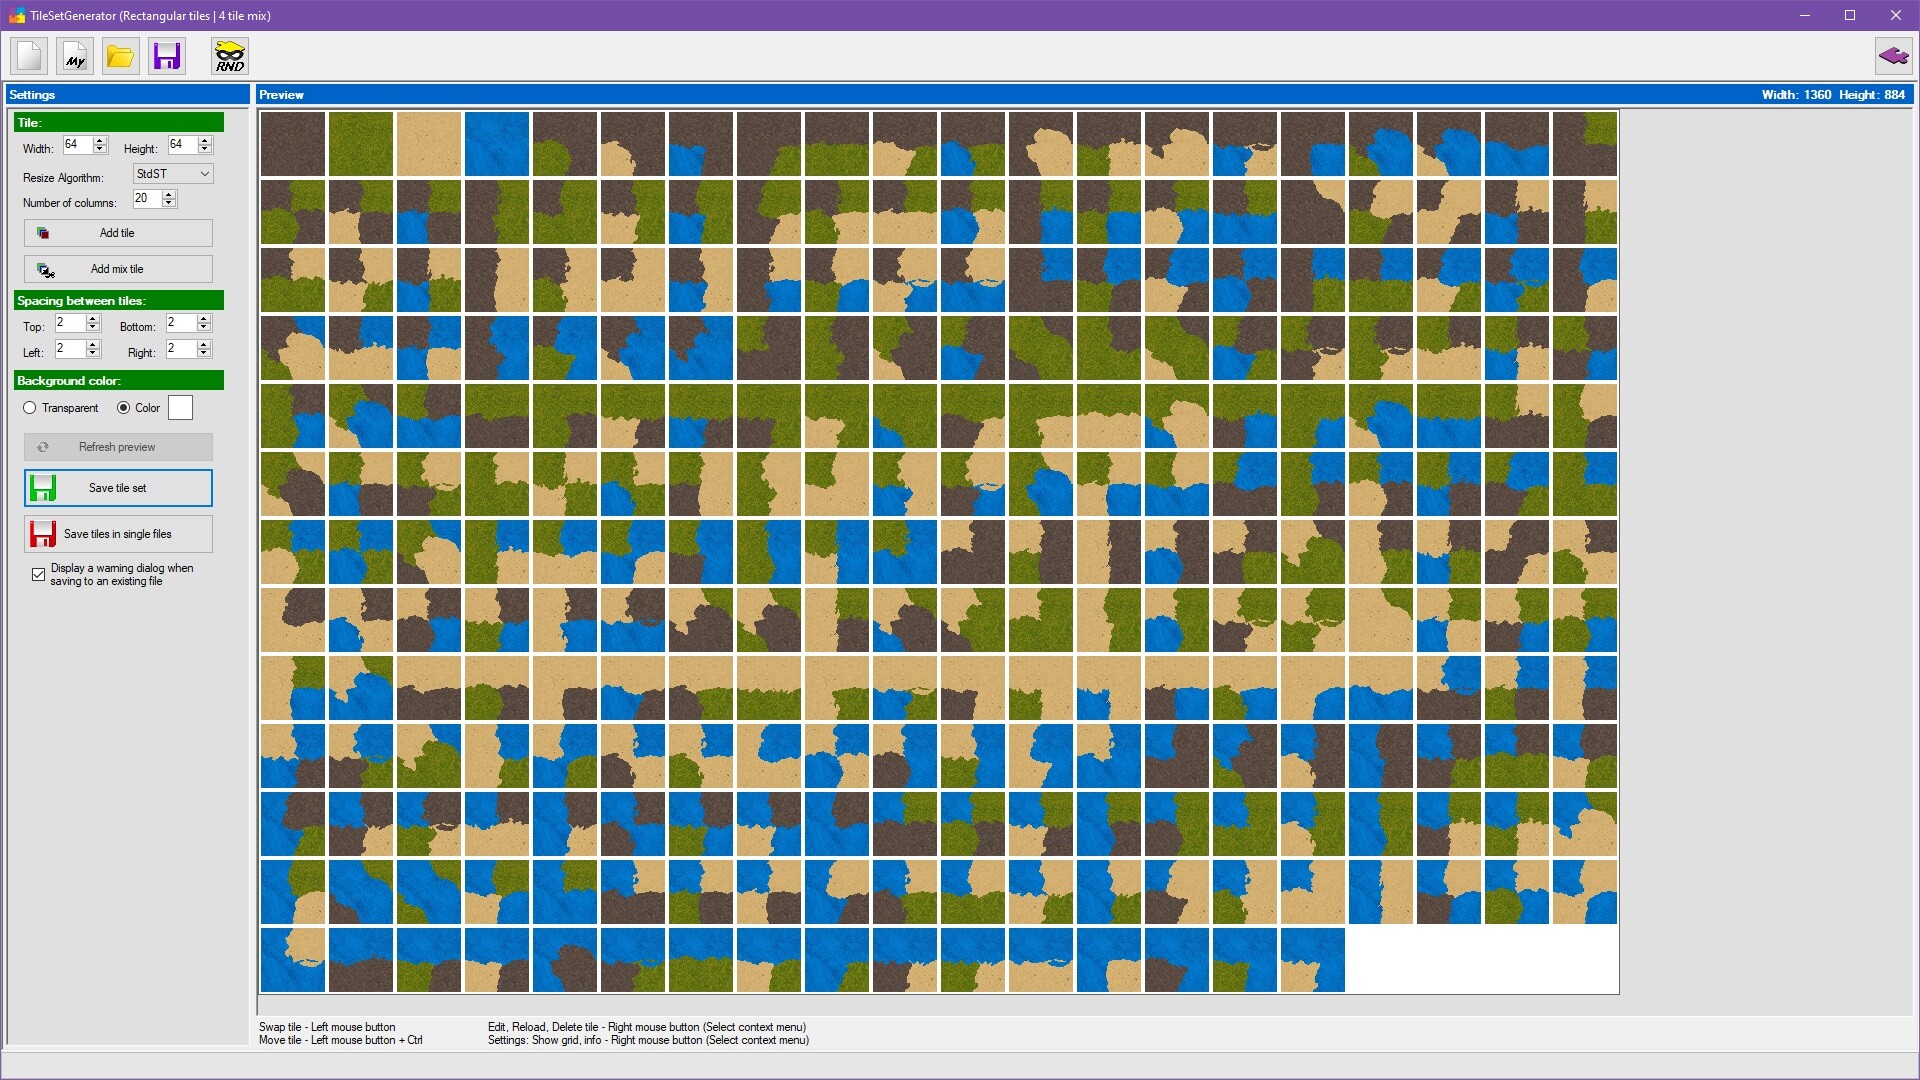Decrease the Number of columns with the down arrow
The height and width of the screenshot is (1080, 1920).
[x=169, y=204]
